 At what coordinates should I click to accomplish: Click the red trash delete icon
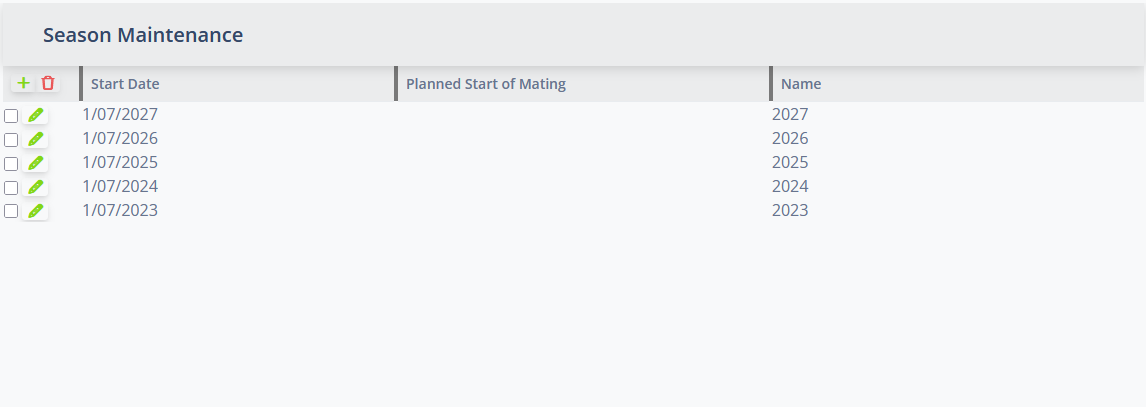coord(48,83)
